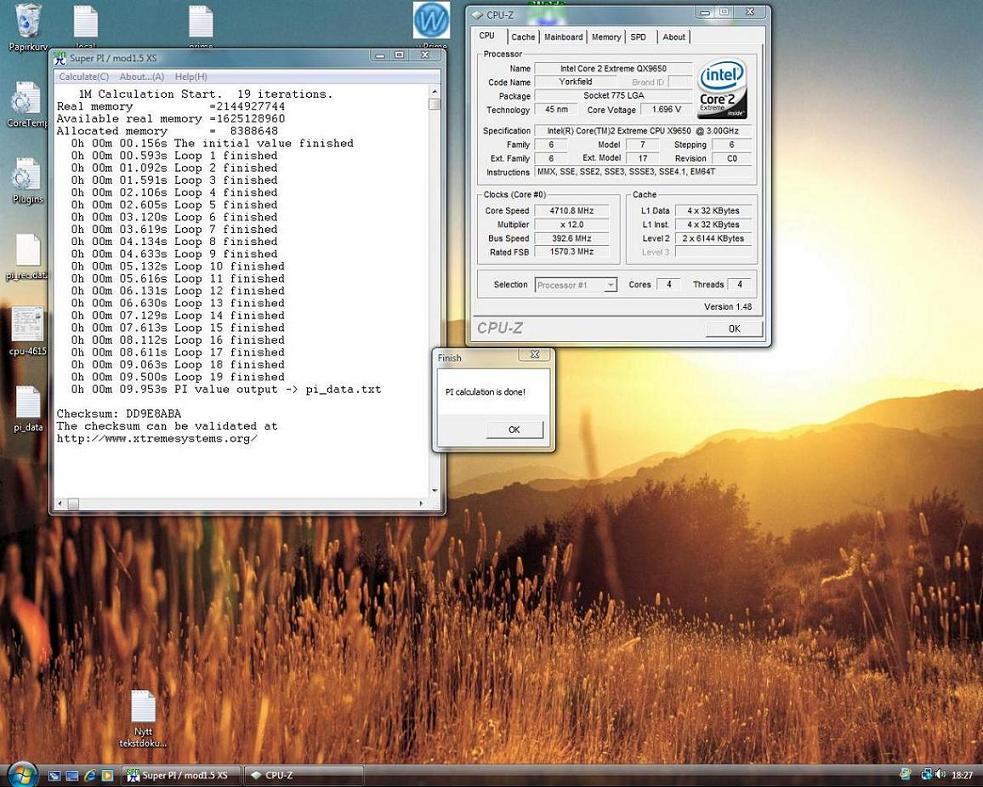Click Super PI horizontal scrollbar right arrow
The width and height of the screenshot is (983, 787).
(x=421, y=504)
